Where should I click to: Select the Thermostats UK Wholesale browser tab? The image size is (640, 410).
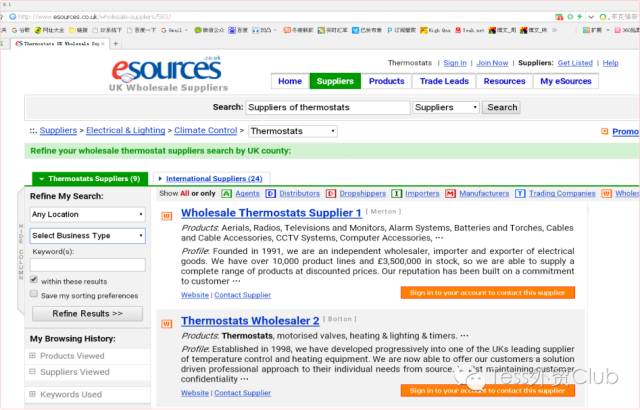coord(60,43)
